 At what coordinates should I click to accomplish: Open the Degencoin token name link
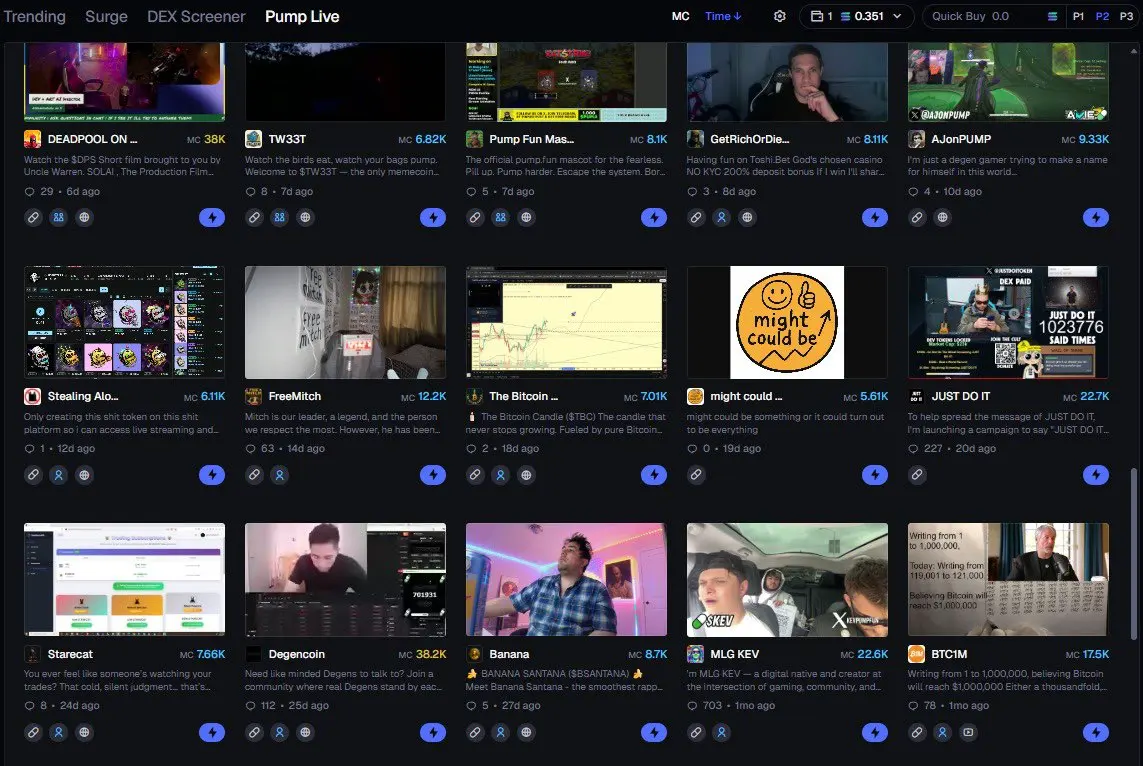tap(297, 654)
